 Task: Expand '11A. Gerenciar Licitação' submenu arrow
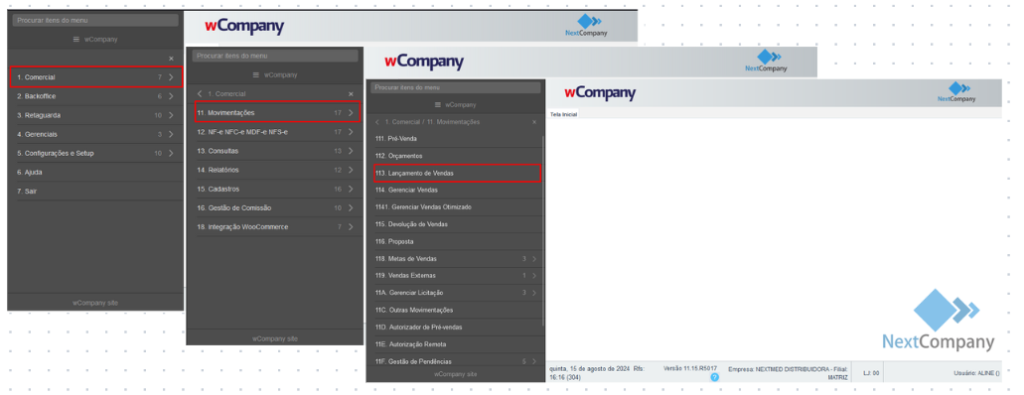click(534, 292)
